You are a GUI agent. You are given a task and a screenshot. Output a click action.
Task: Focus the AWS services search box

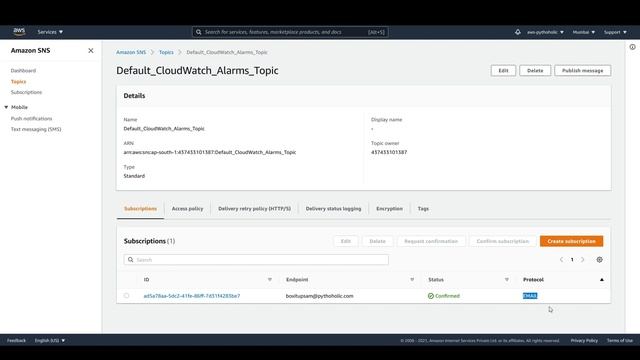pyautogui.click(x=290, y=32)
